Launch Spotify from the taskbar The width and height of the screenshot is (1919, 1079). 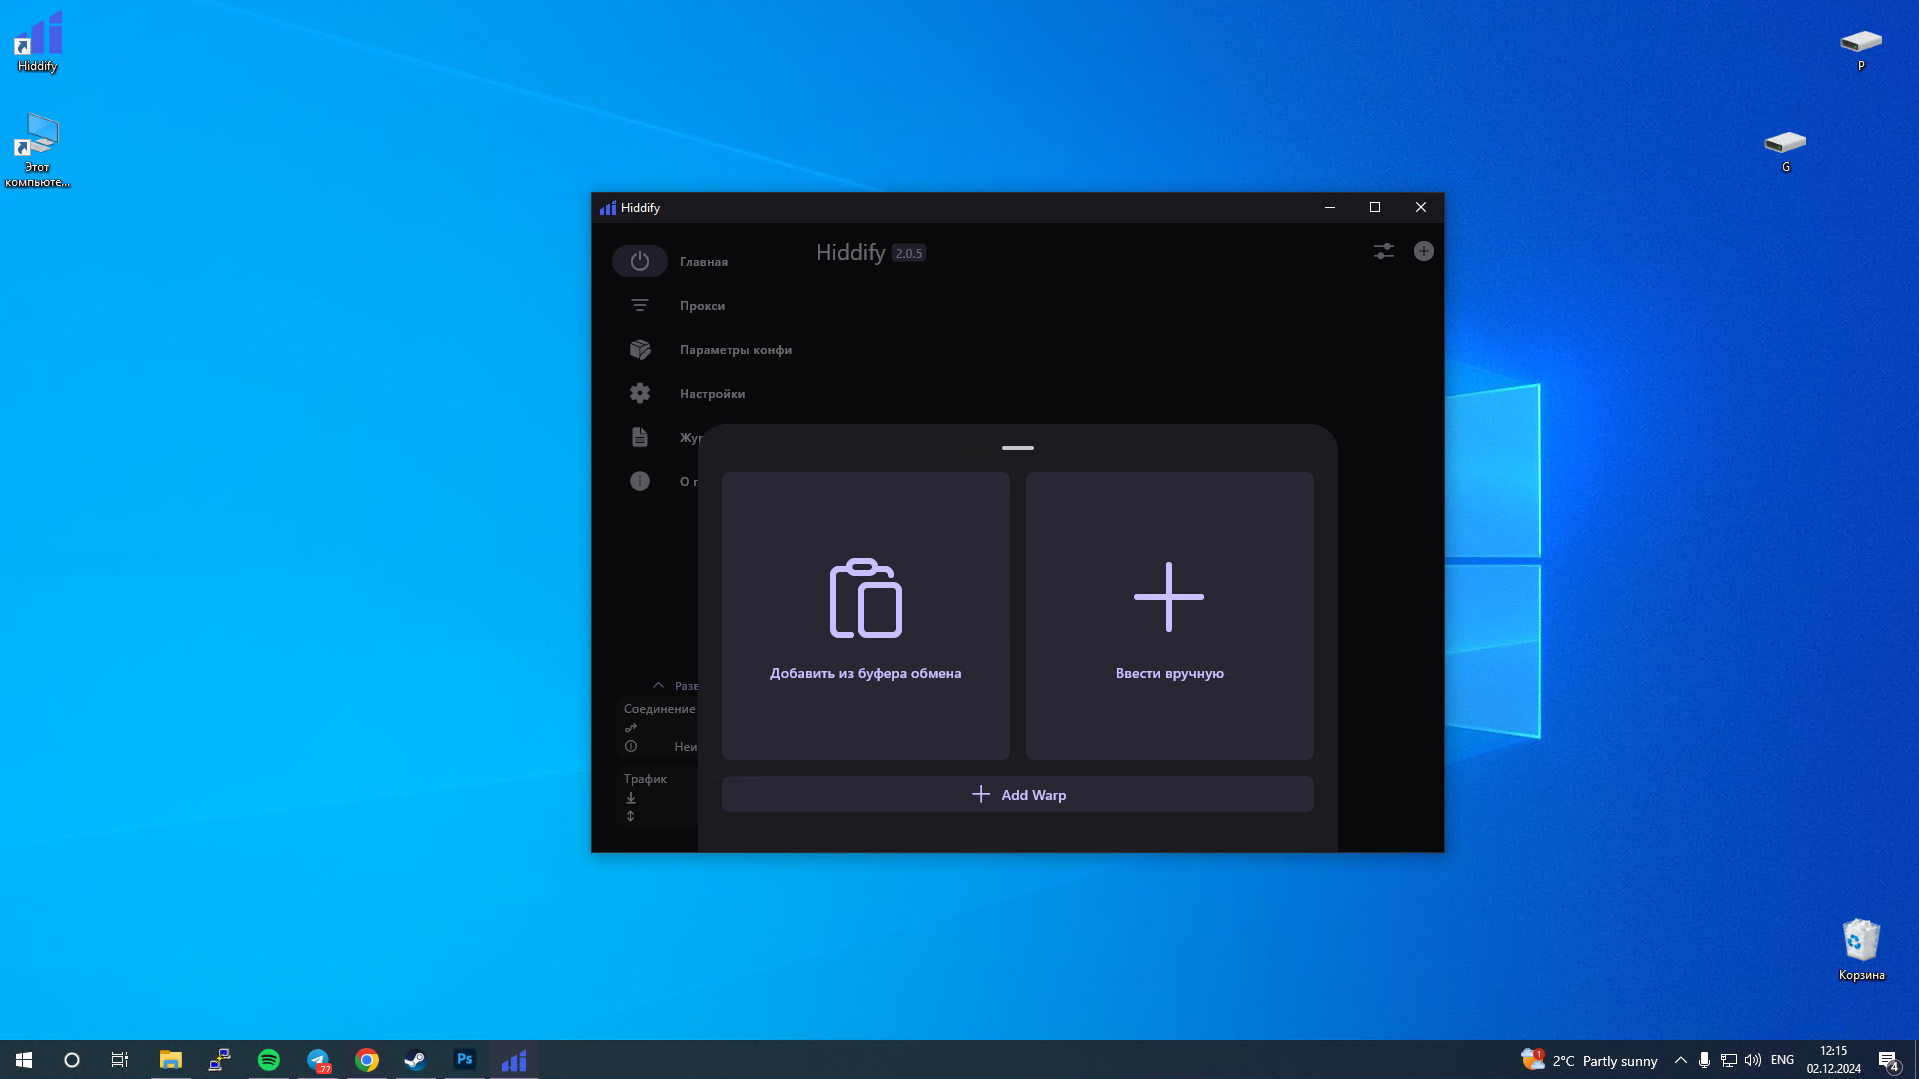pos(269,1060)
